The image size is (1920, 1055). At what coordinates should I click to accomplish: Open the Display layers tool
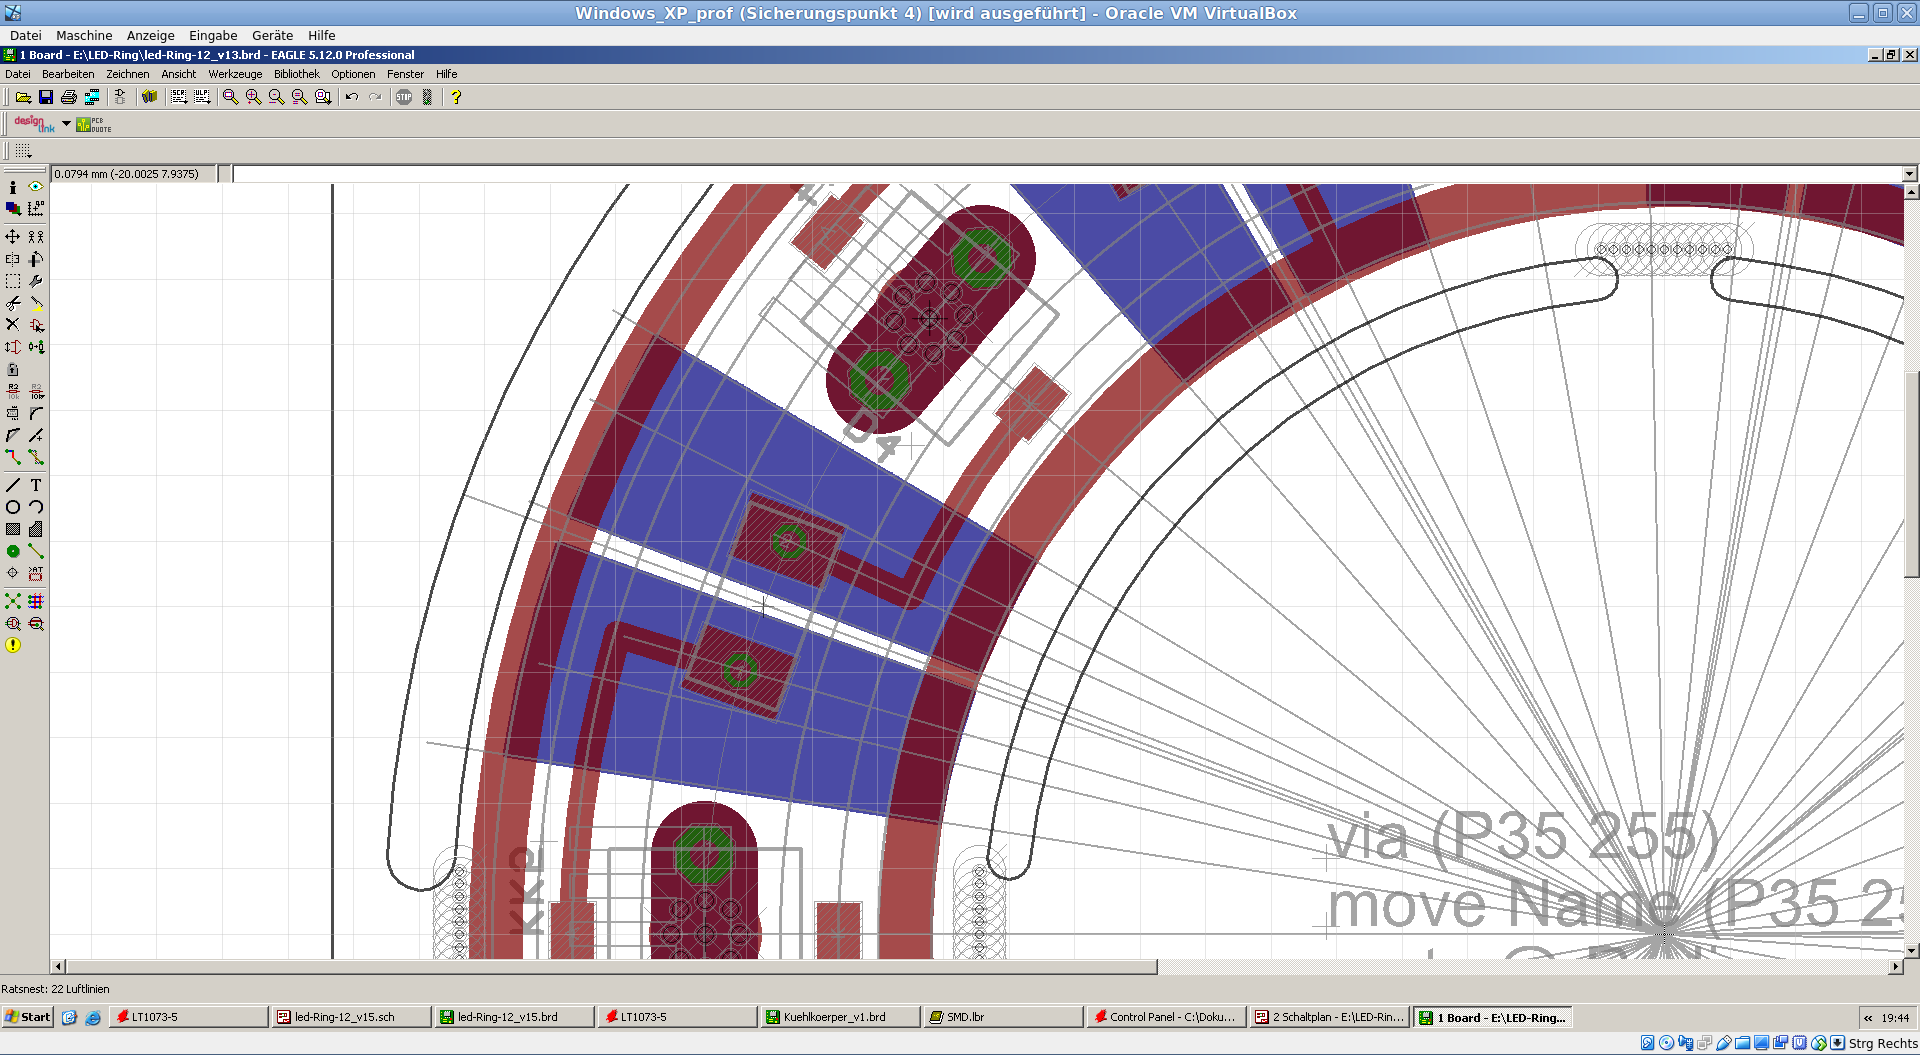[x=13, y=209]
